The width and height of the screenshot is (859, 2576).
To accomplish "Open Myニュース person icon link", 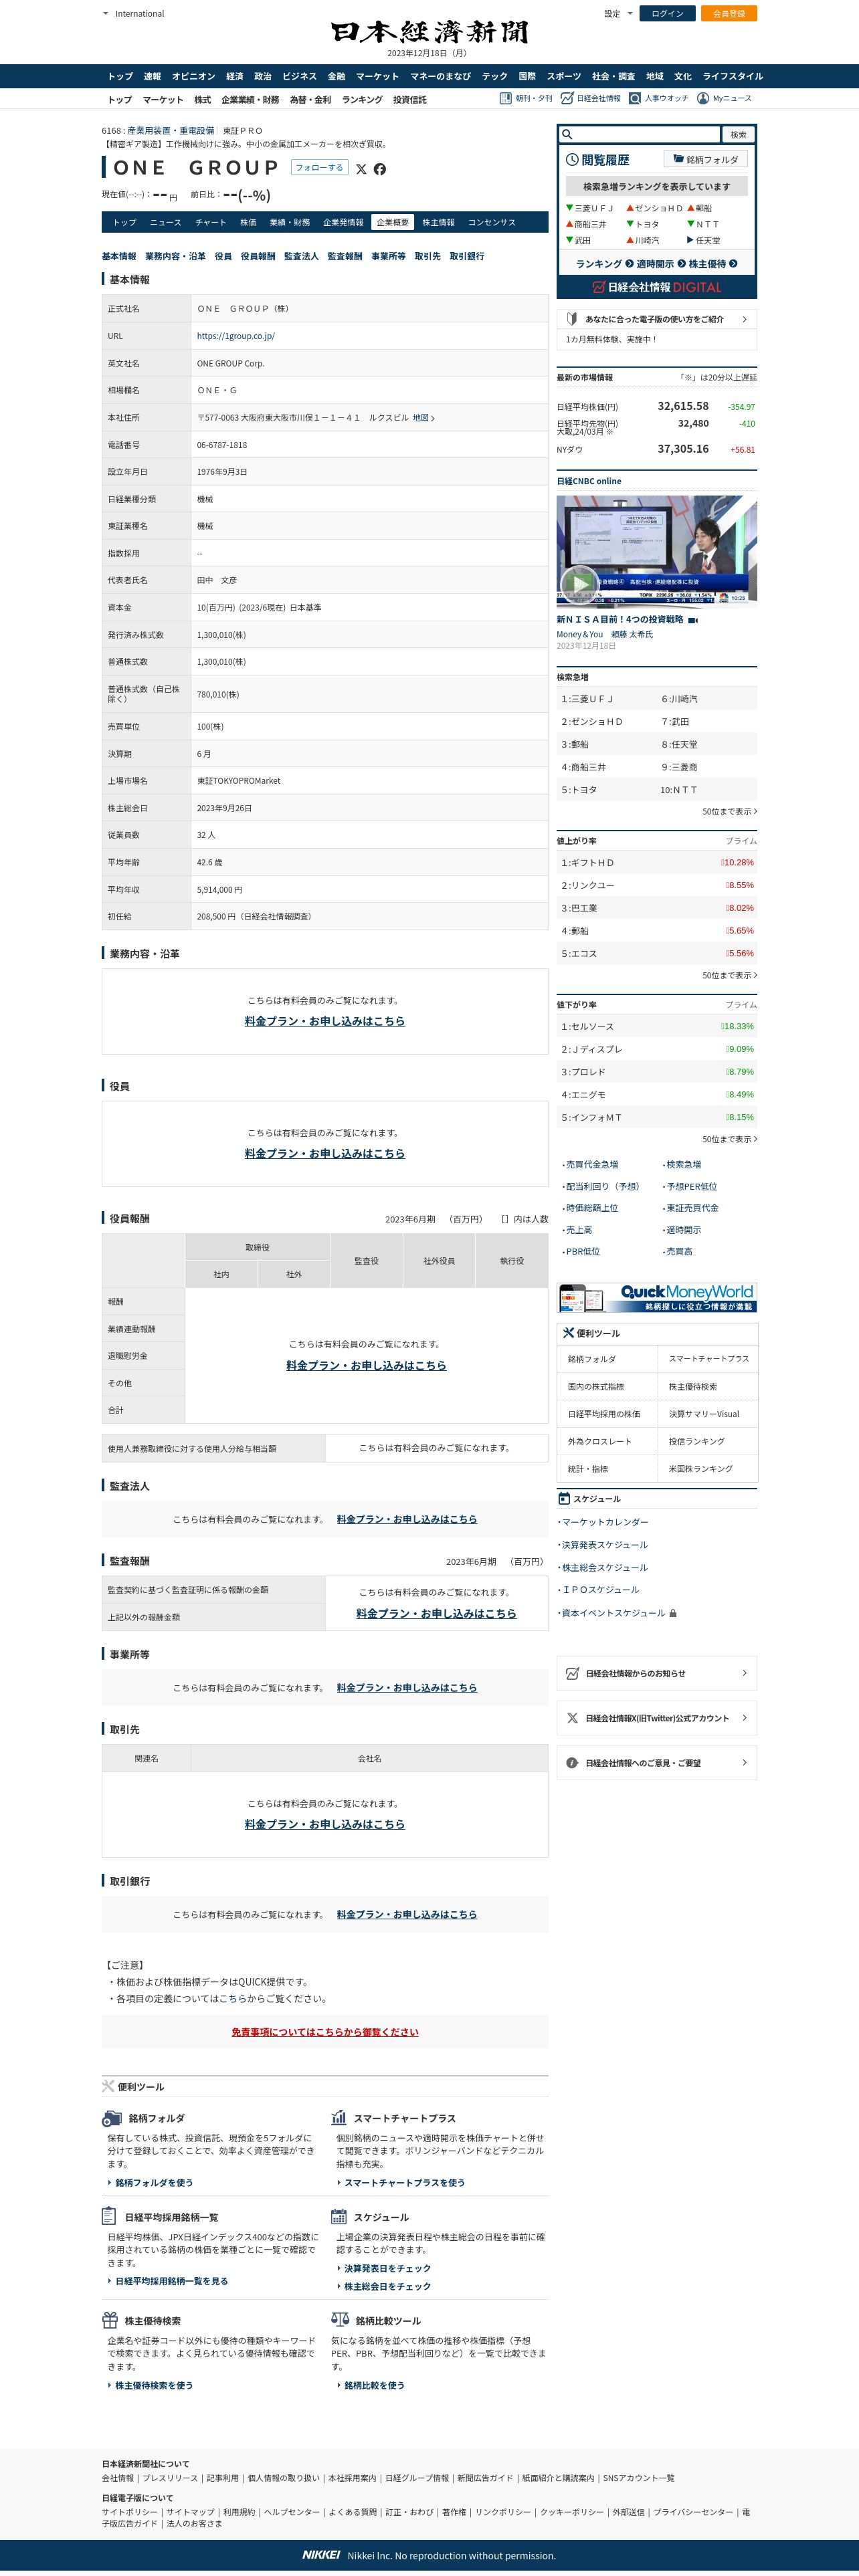I will (x=703, y=98).
